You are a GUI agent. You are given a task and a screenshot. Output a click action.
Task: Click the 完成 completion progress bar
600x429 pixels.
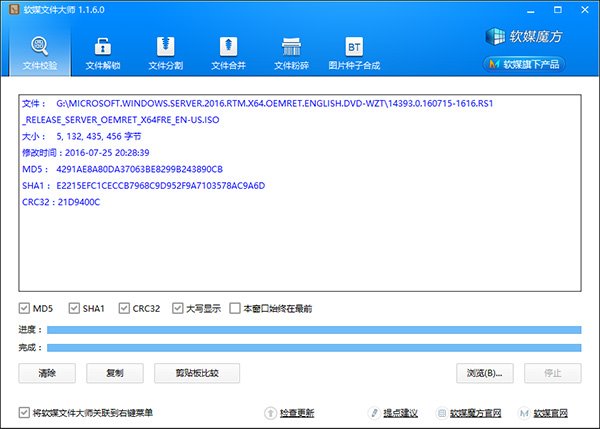pos(314,347)
